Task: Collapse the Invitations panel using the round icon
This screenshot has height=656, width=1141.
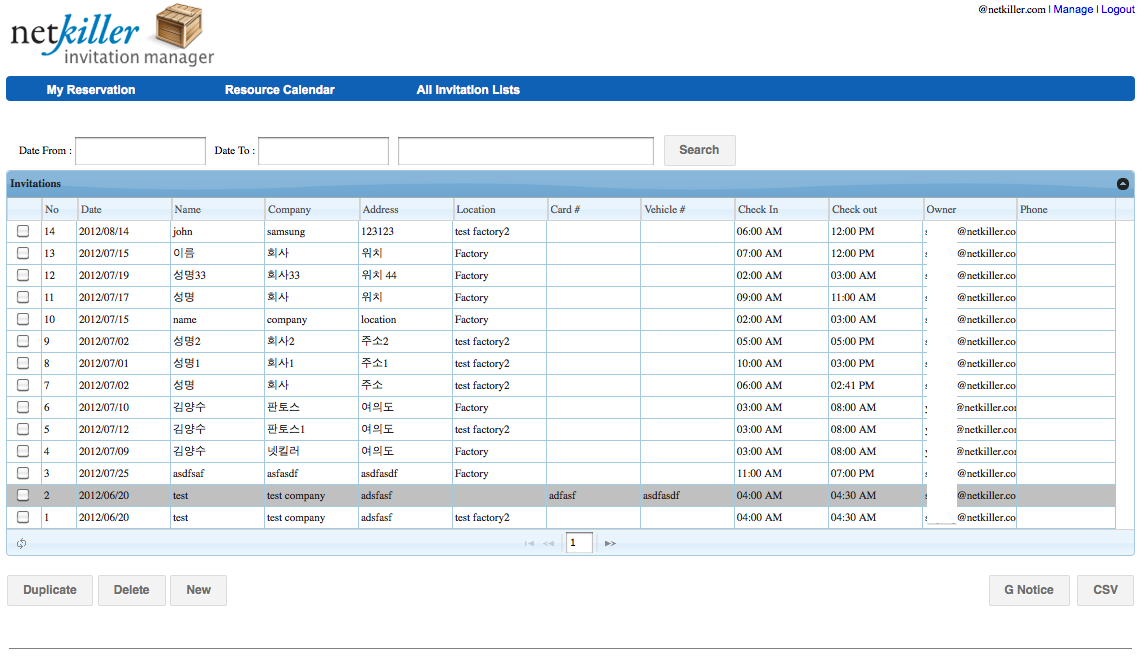Action: point(1123,183)
